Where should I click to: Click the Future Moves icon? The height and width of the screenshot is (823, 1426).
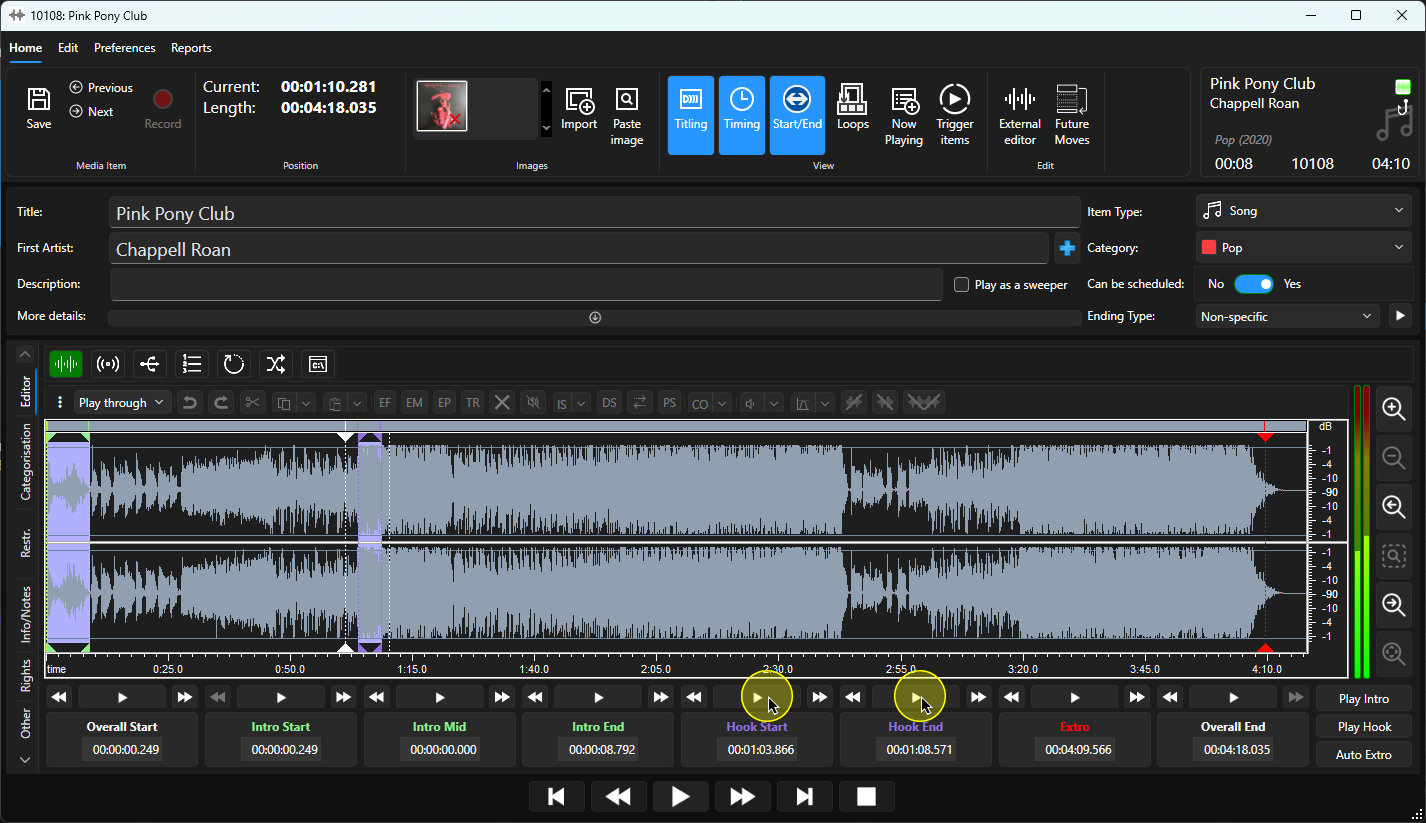pyautogui.click(x=1072, y=116)
